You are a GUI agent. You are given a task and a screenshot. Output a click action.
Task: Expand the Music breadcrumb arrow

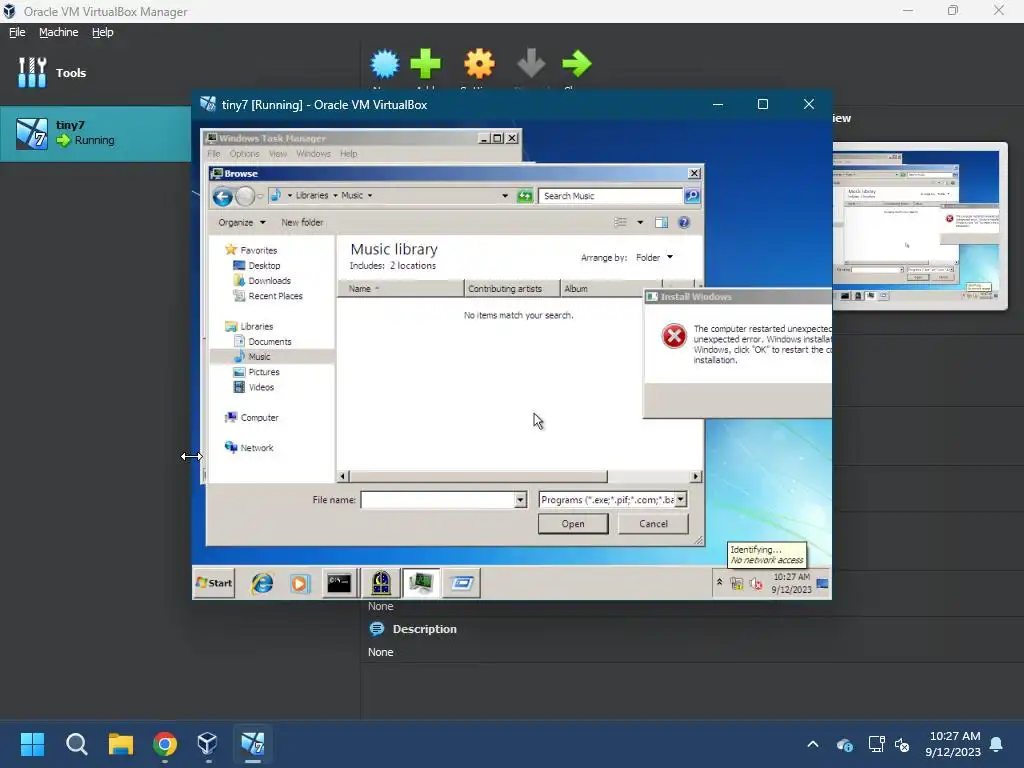(370, 195)
